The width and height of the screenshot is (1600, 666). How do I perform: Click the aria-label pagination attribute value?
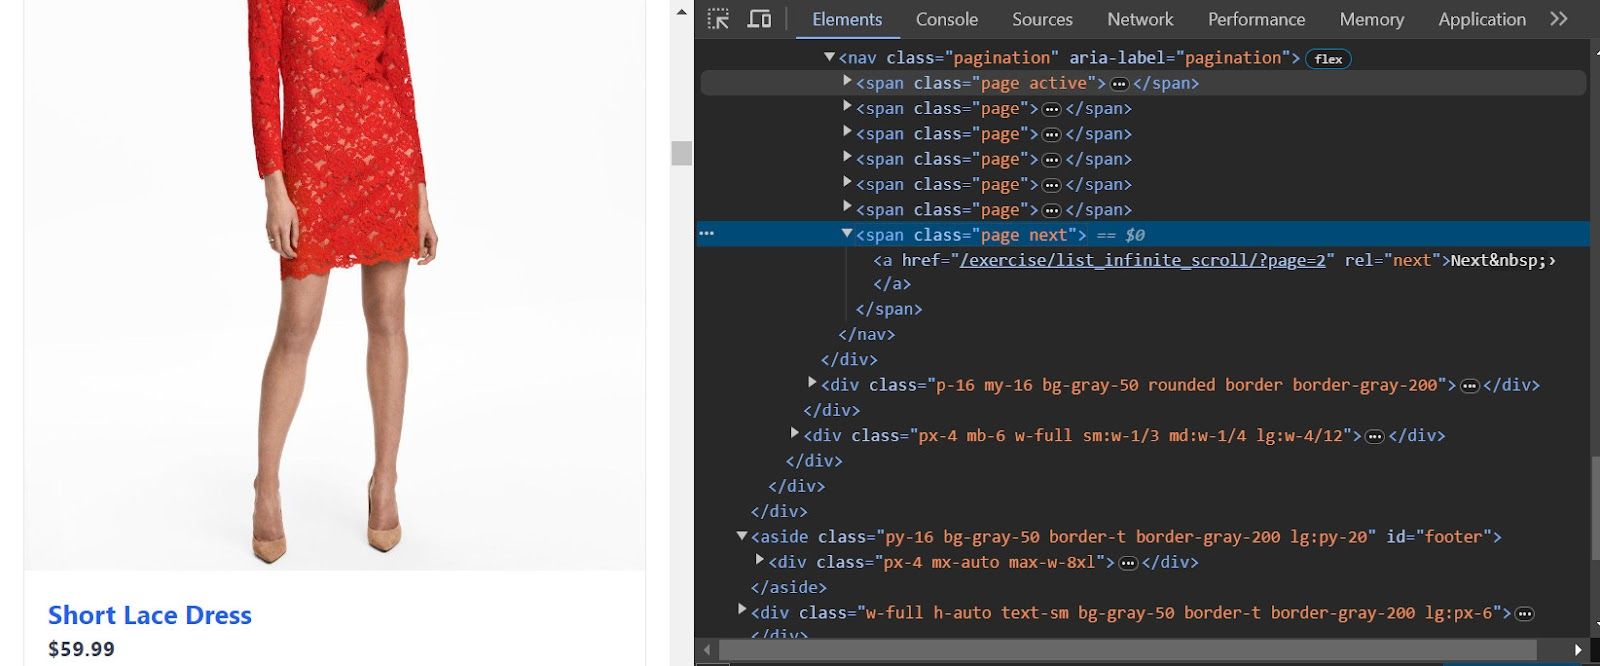pyautogui.click(x=1233, y=58)
